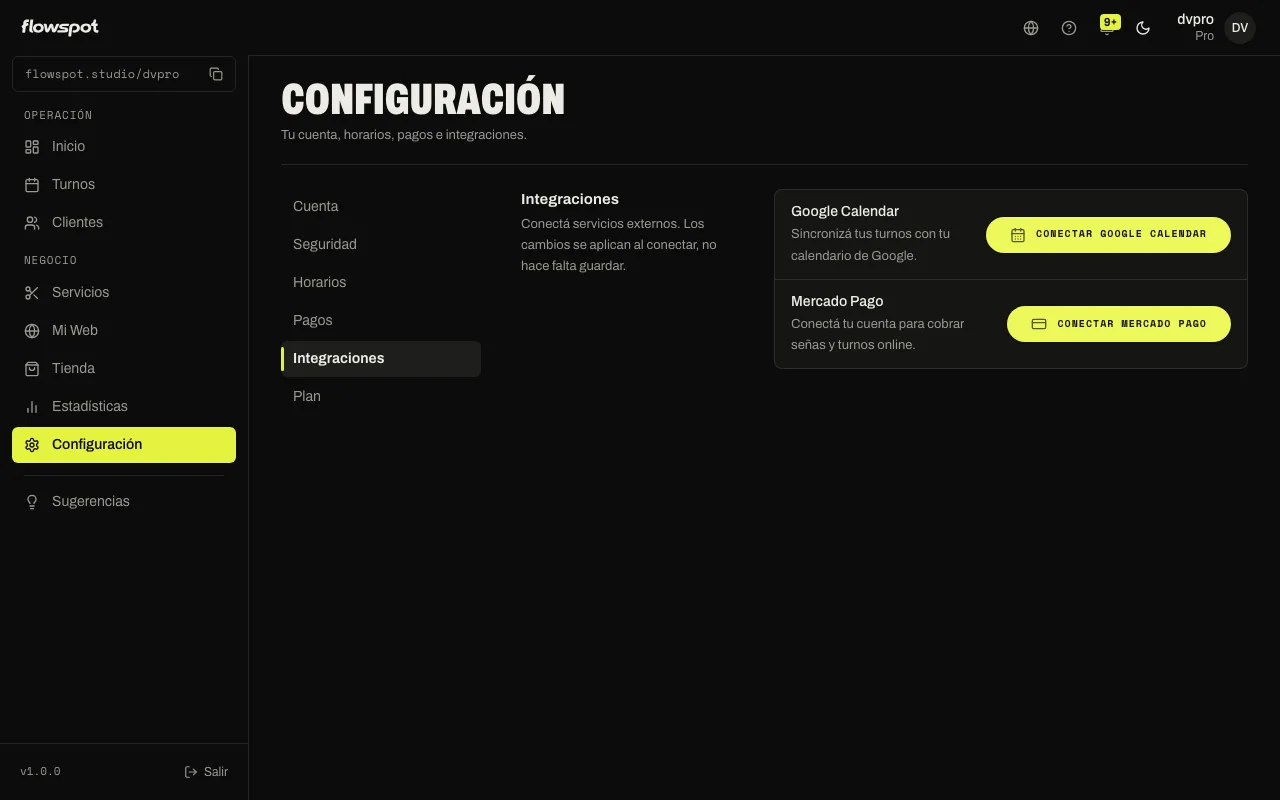
Task: Click Conectar Google Calendar button
Action: 1108,234
